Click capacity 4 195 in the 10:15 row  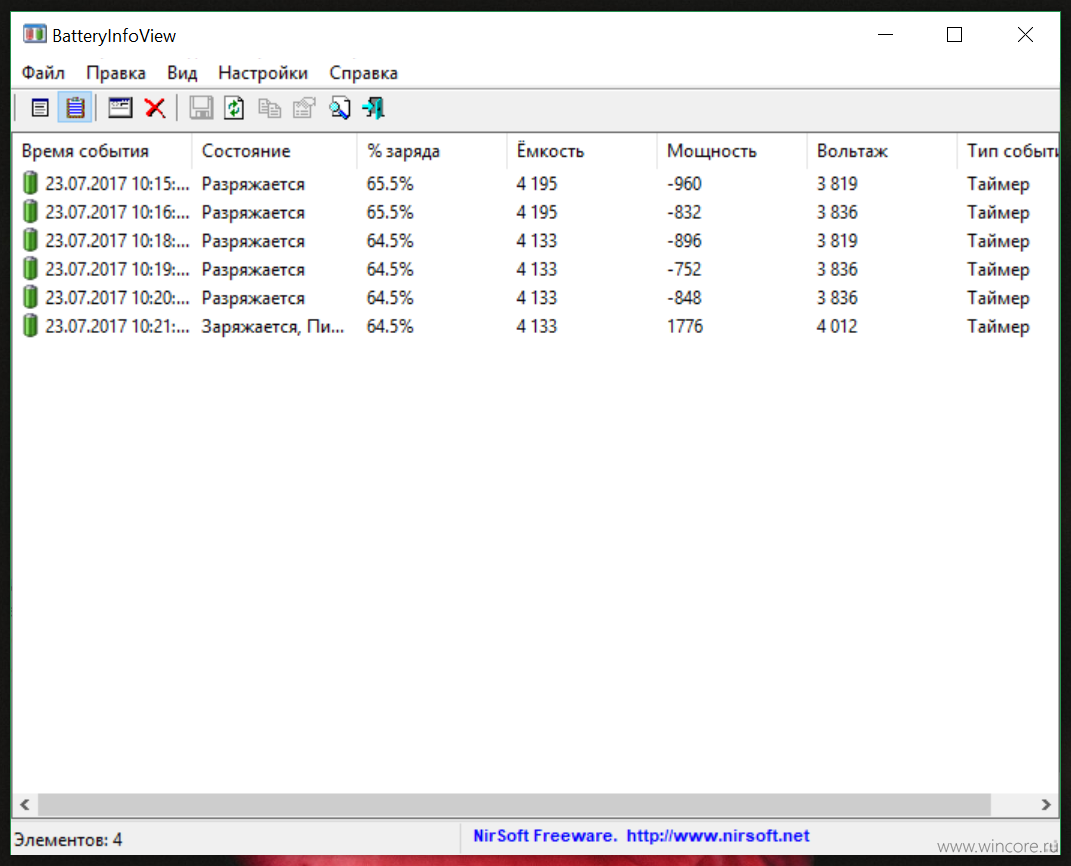click(x=537, y=184)
